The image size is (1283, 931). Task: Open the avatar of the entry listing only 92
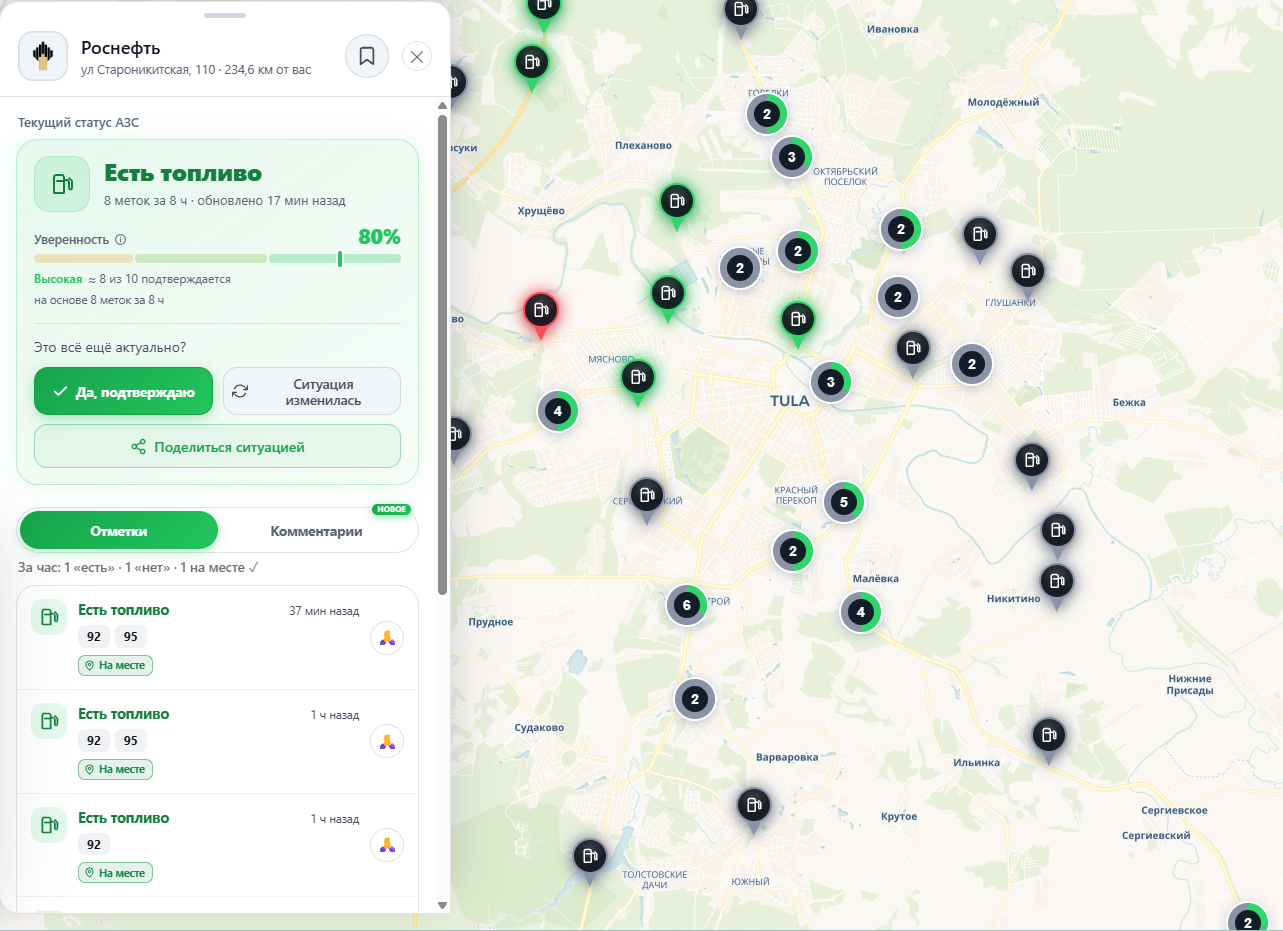pyautogui.click(x=387, y=845)
